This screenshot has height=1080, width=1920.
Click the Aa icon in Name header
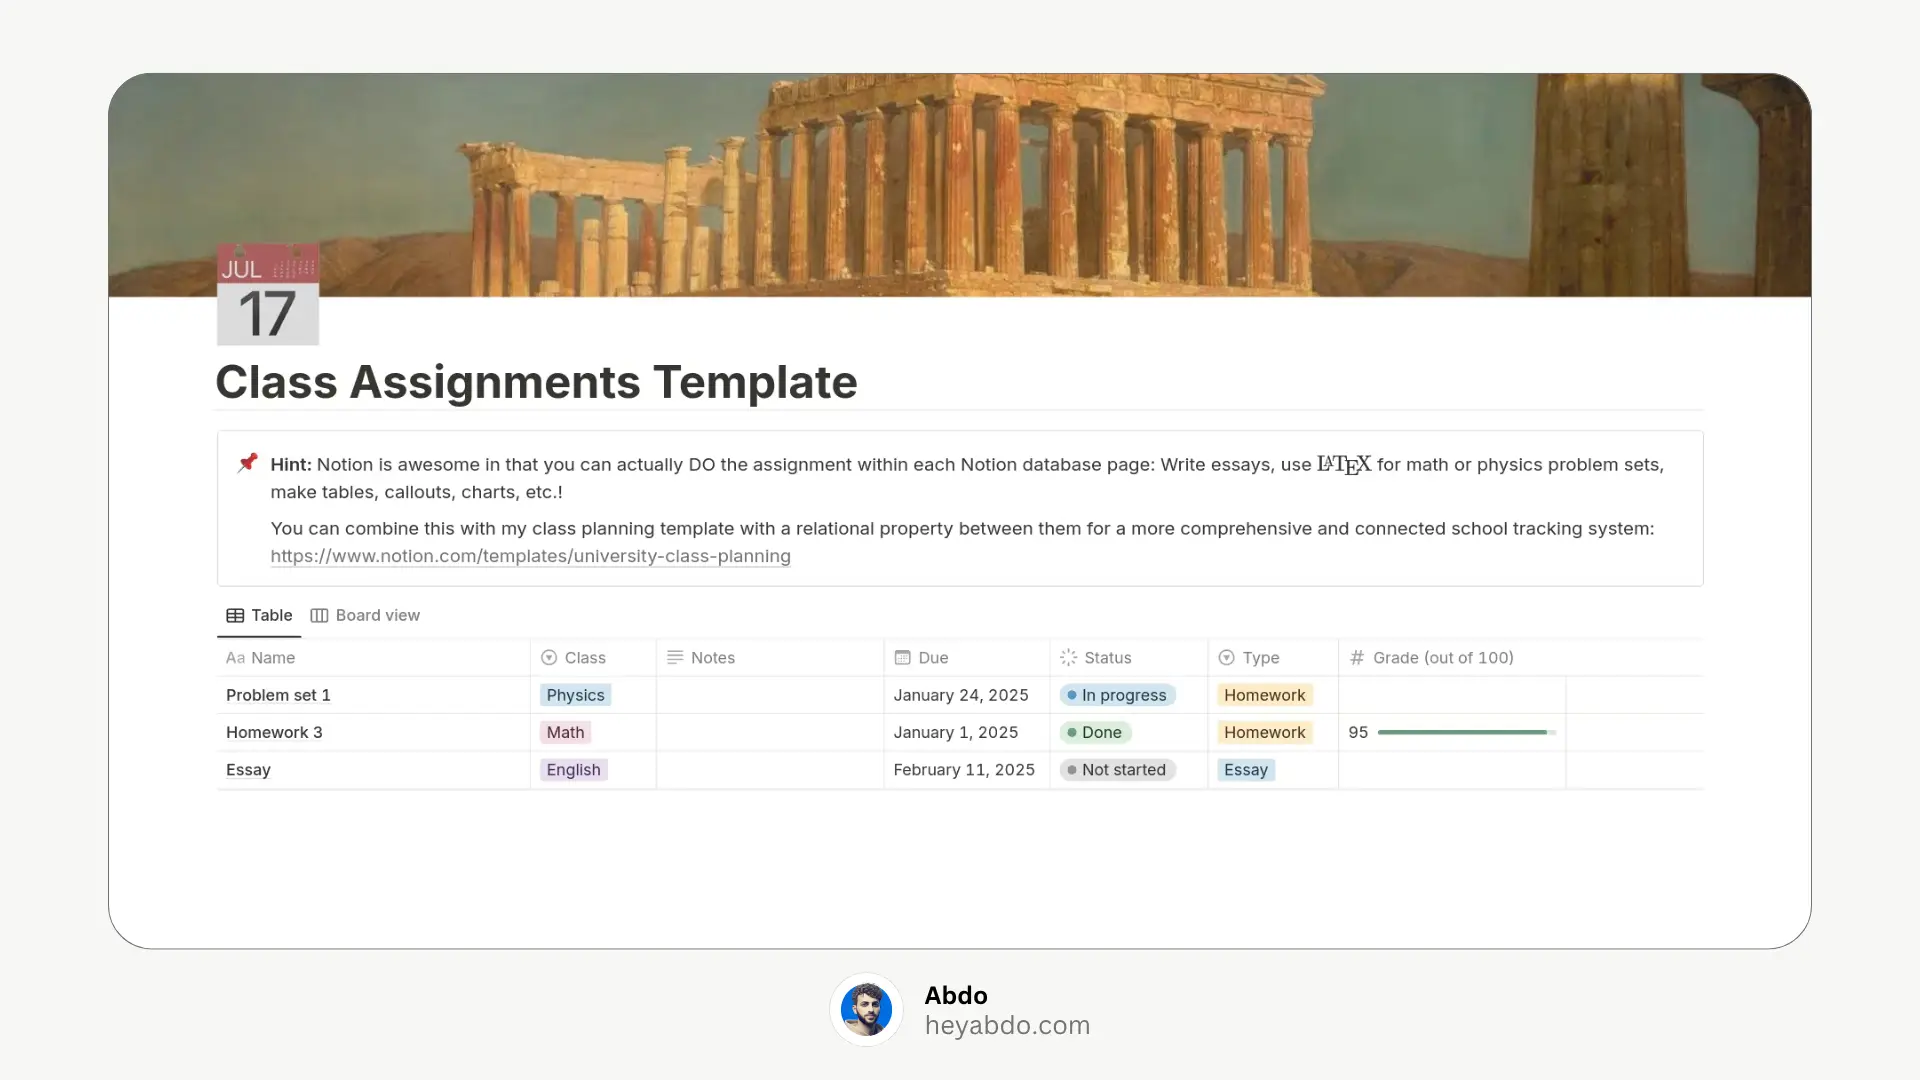point(235,658)
